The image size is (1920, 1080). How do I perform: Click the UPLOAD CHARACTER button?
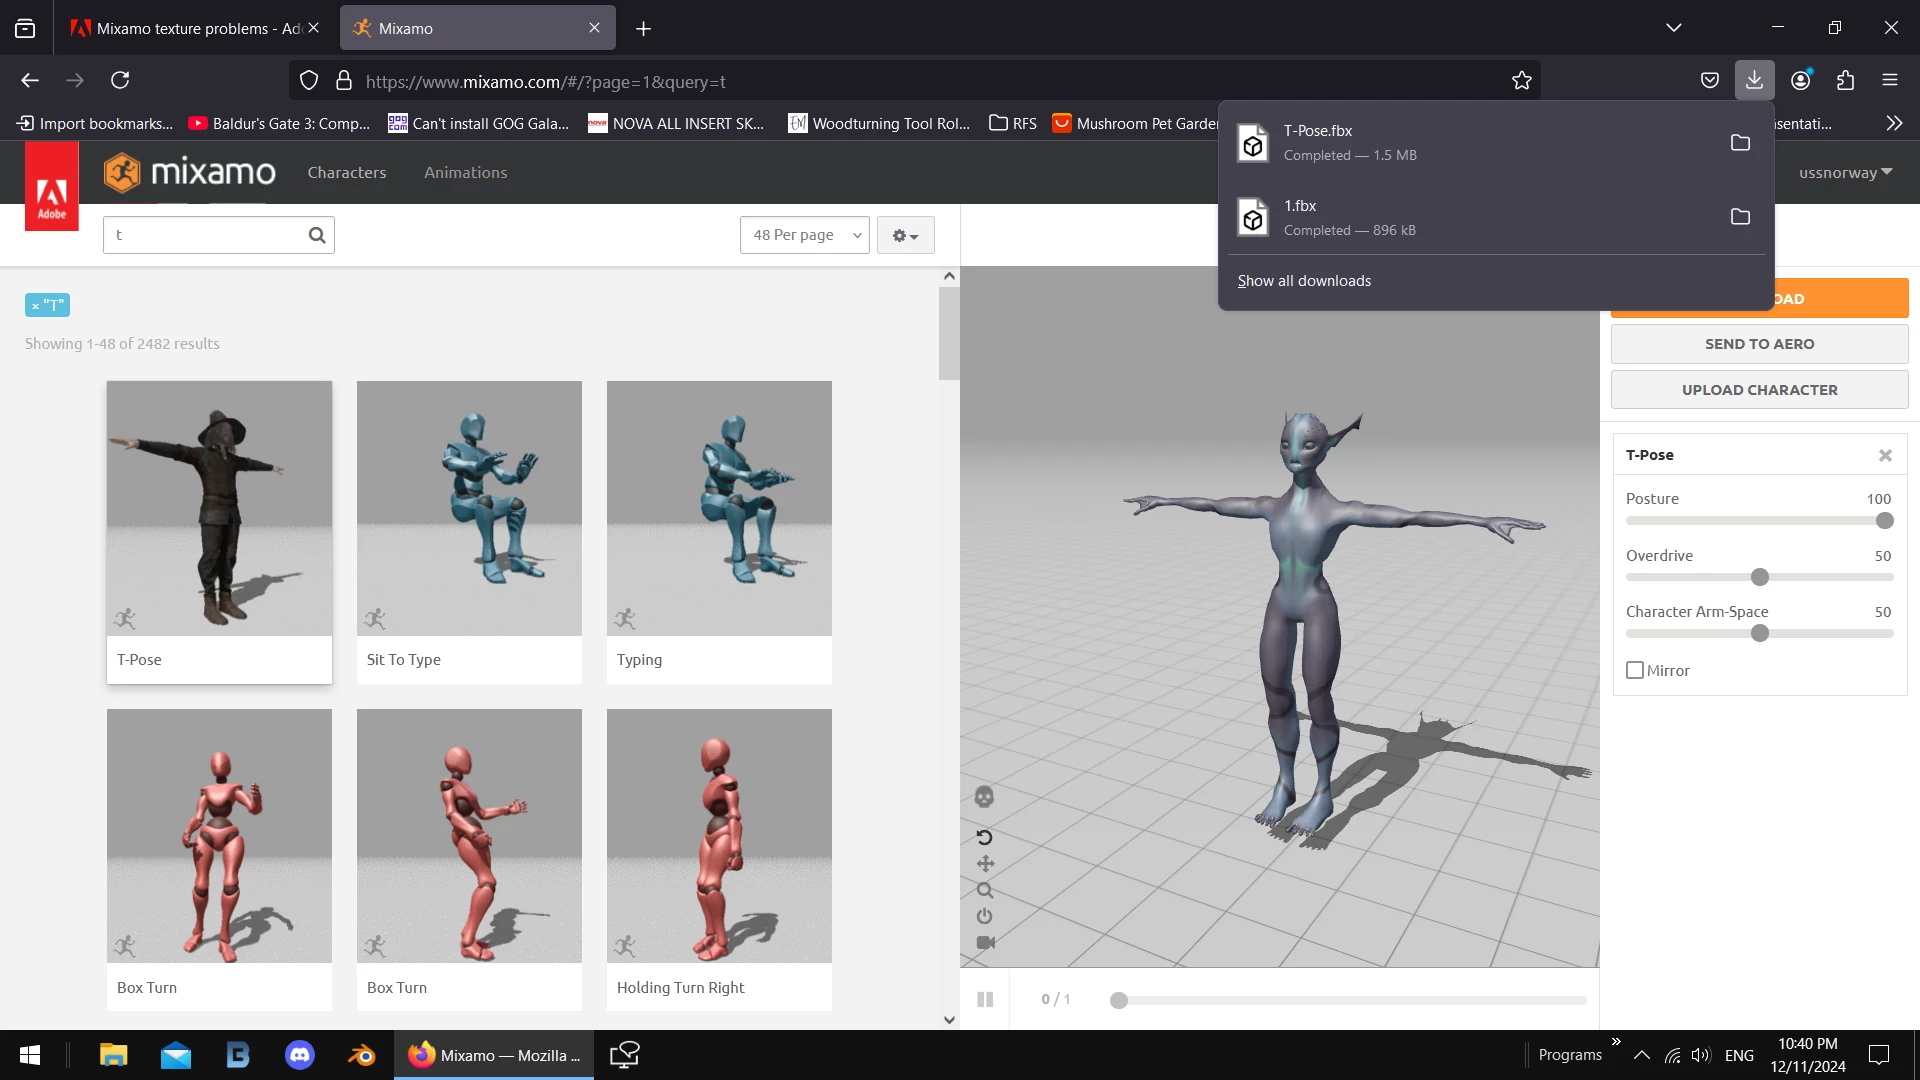pyautogui.click(x=1759, y=390)
